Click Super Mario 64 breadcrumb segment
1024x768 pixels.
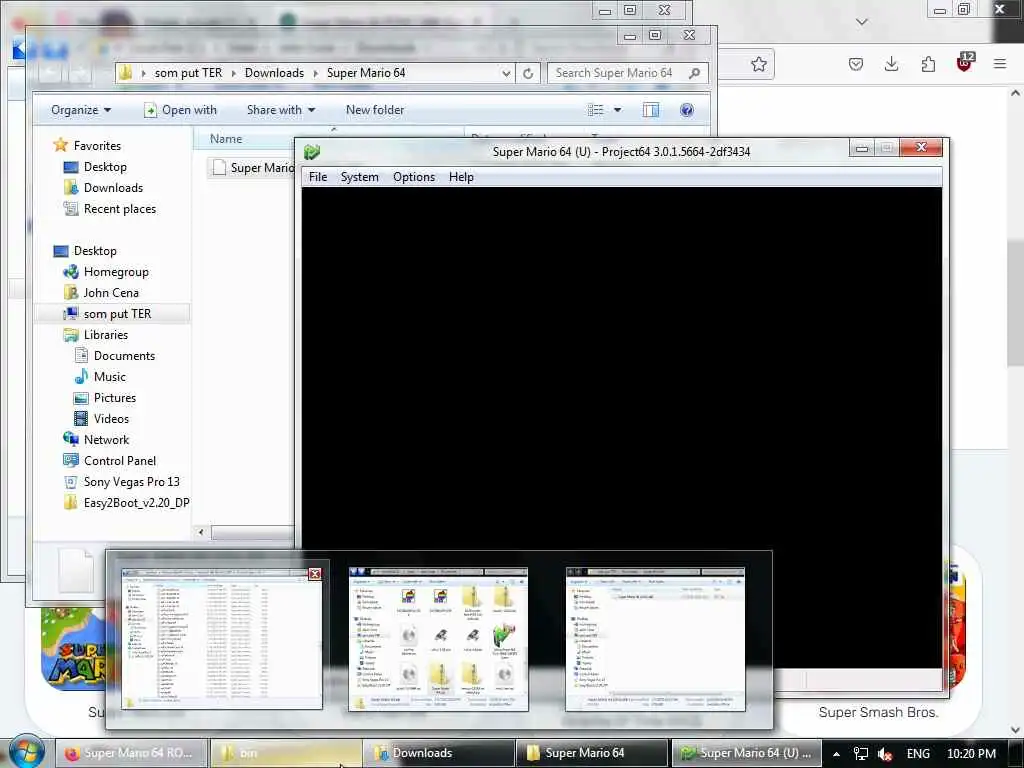tap(366, 73)
